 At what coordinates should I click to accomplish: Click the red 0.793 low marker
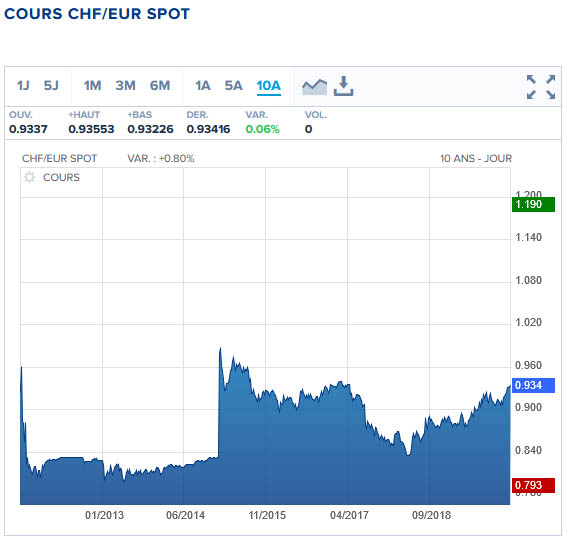point(533,485)
